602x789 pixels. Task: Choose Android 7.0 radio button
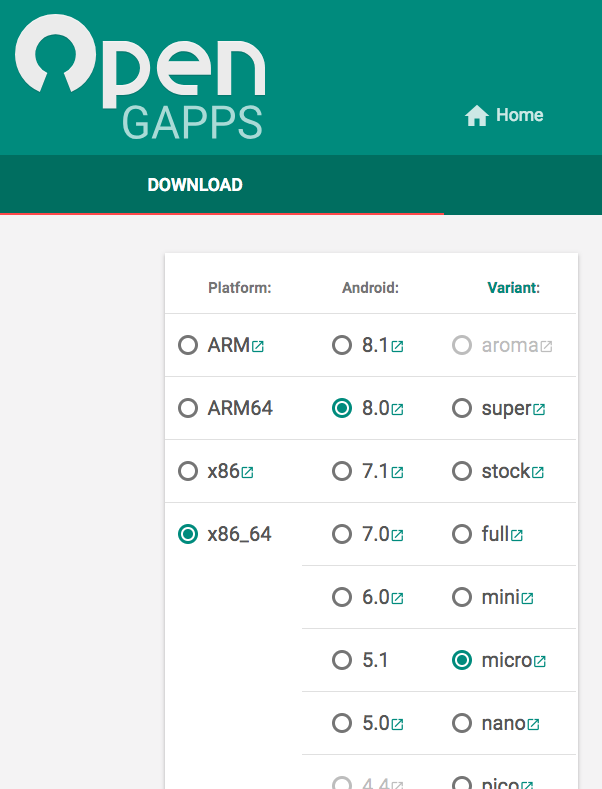coord(342,534)
